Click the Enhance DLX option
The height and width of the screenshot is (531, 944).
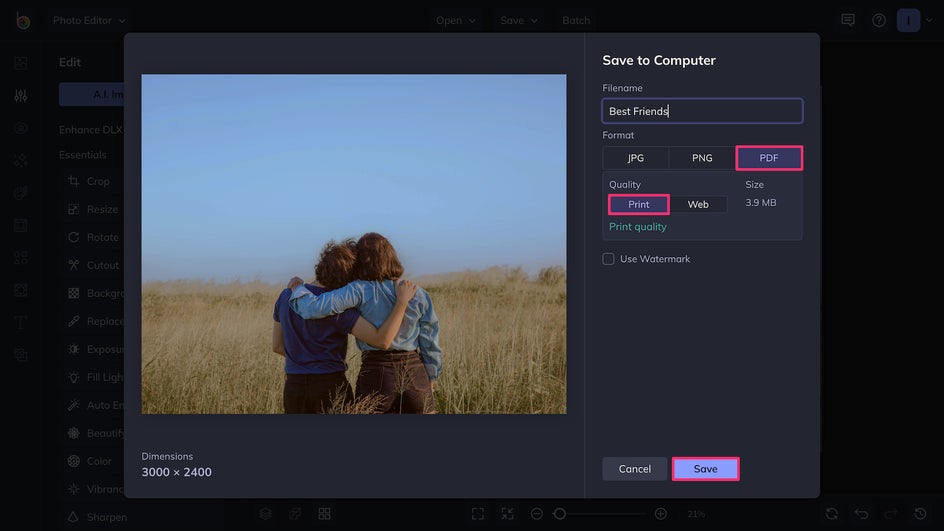91,129
